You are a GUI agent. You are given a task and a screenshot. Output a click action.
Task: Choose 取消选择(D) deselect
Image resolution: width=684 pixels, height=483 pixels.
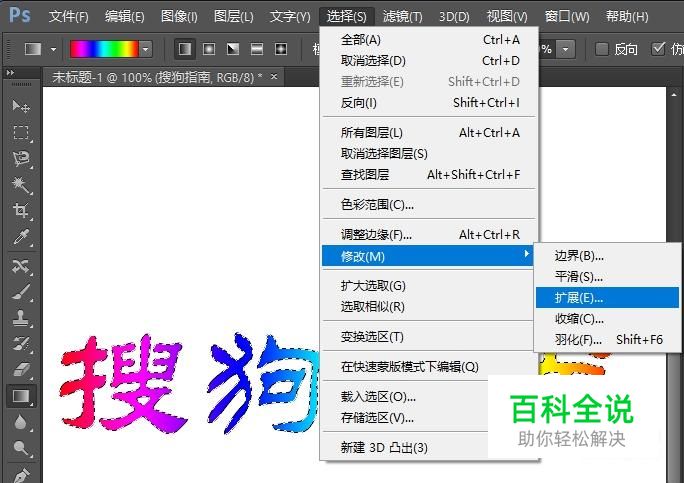tap(429, 61)
